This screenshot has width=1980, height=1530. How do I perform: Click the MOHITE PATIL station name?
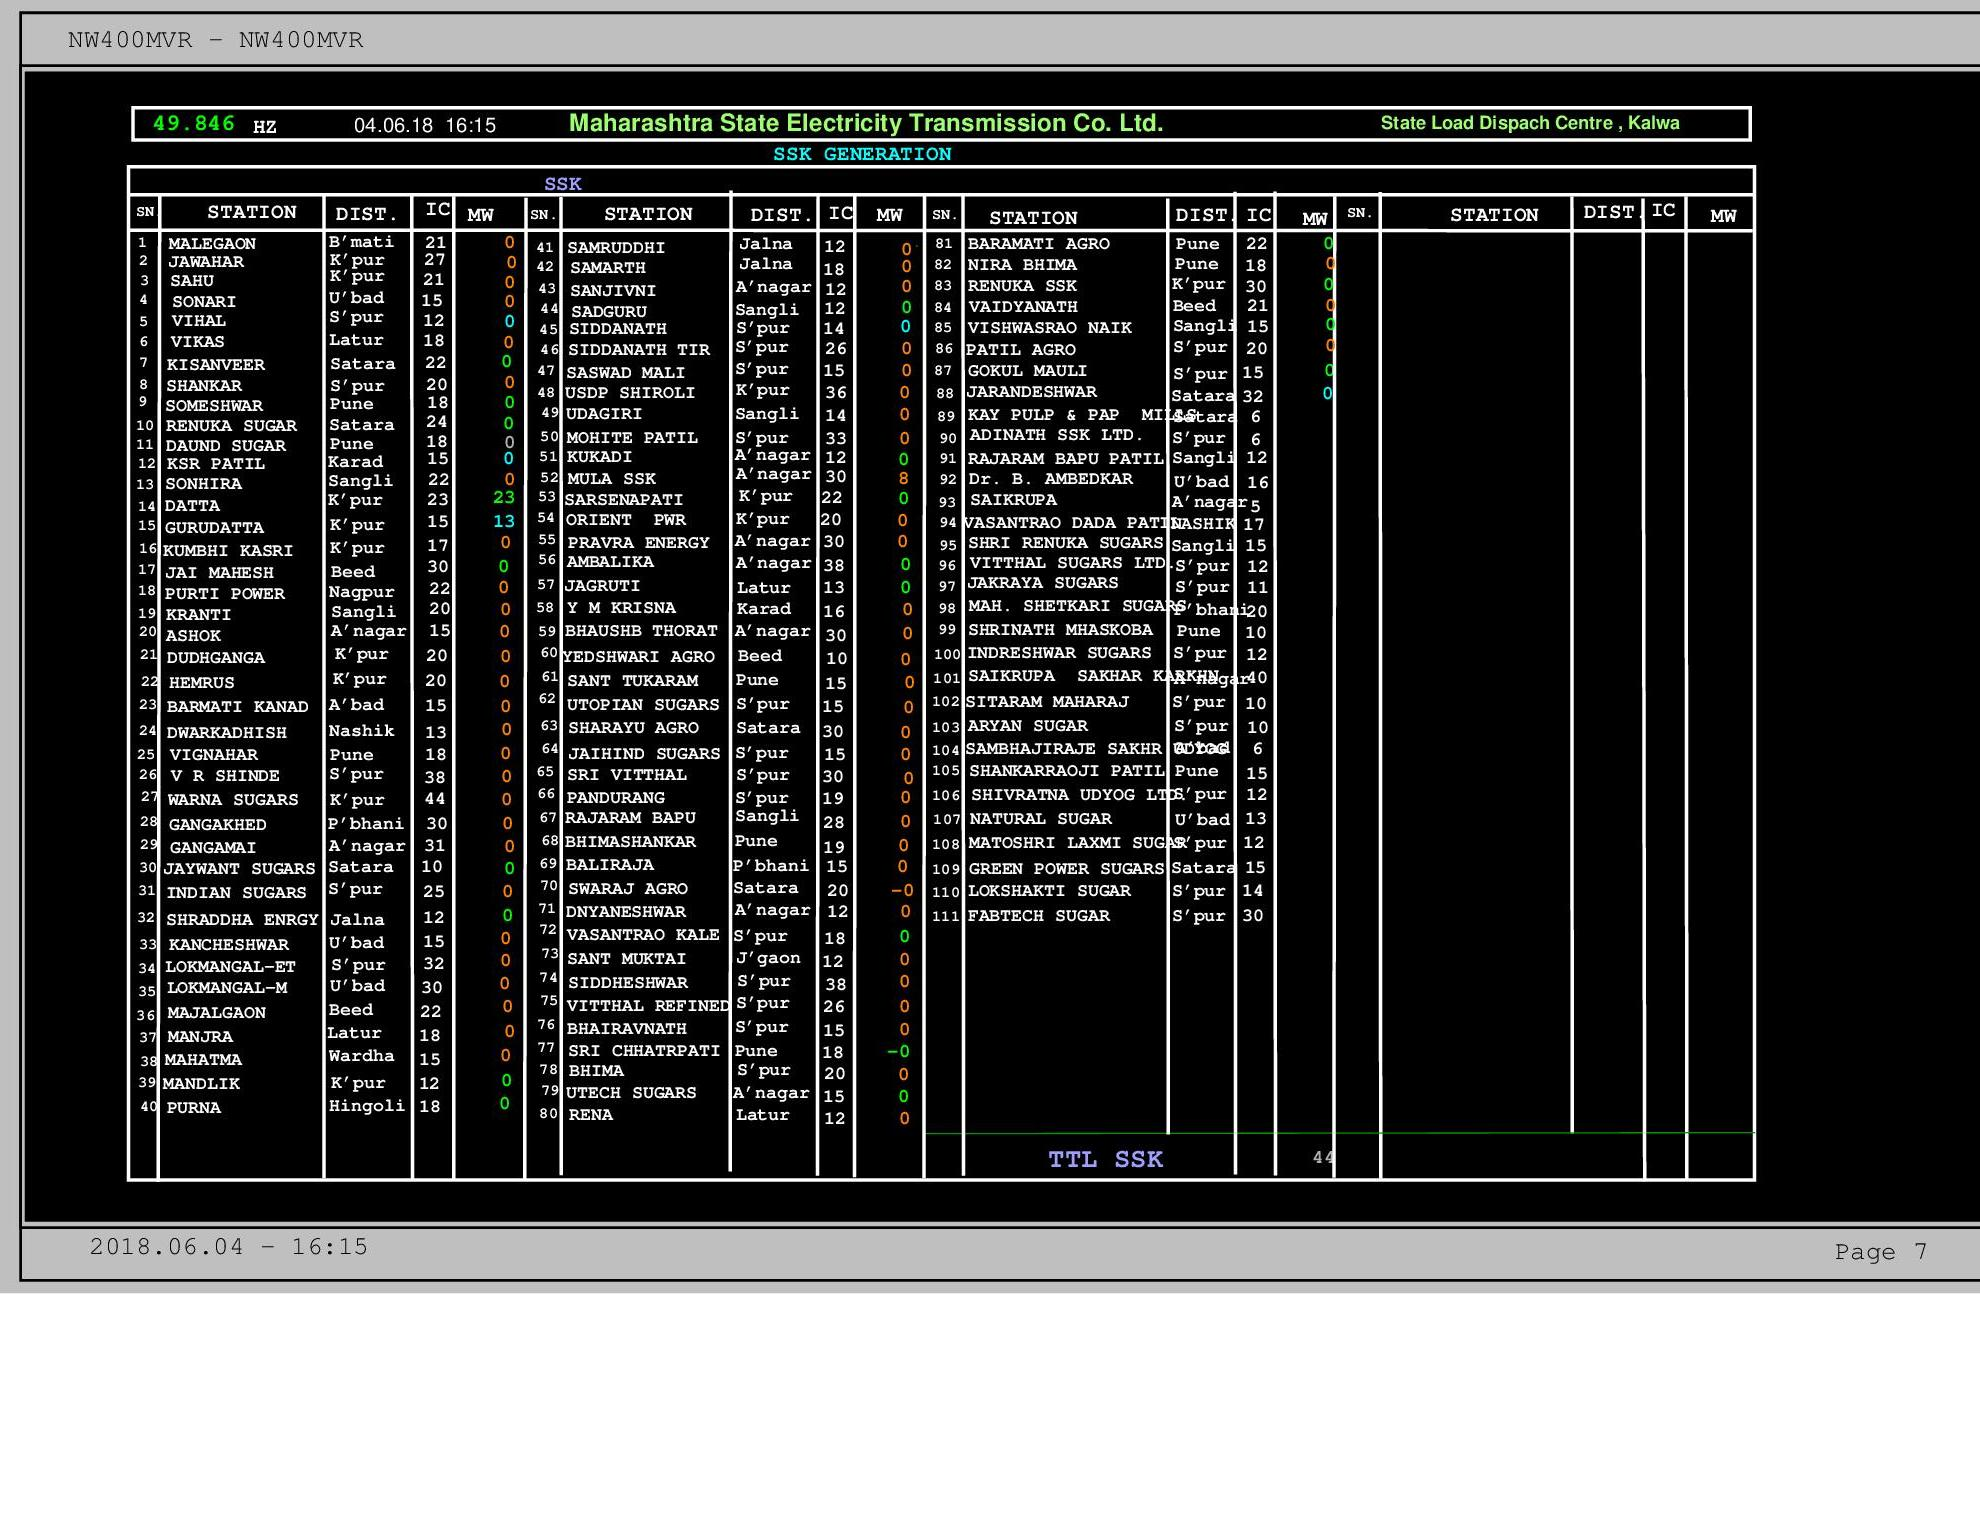click(x=632, y=438)
